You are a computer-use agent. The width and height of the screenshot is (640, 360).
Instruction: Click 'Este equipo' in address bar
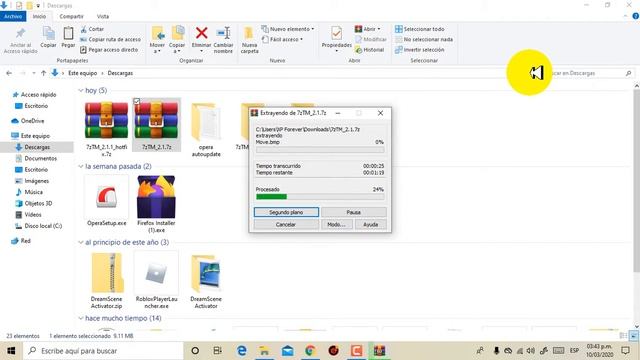[82, 73]
